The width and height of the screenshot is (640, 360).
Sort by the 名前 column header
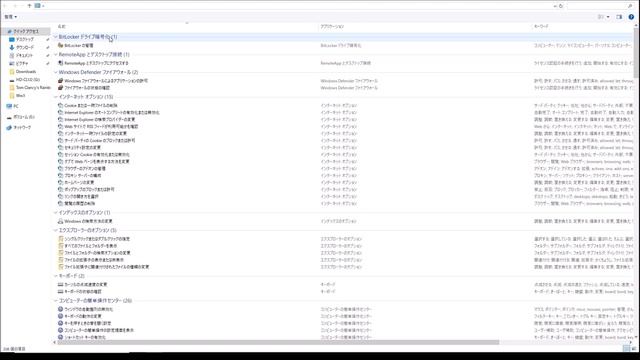[x=62, y=26]
